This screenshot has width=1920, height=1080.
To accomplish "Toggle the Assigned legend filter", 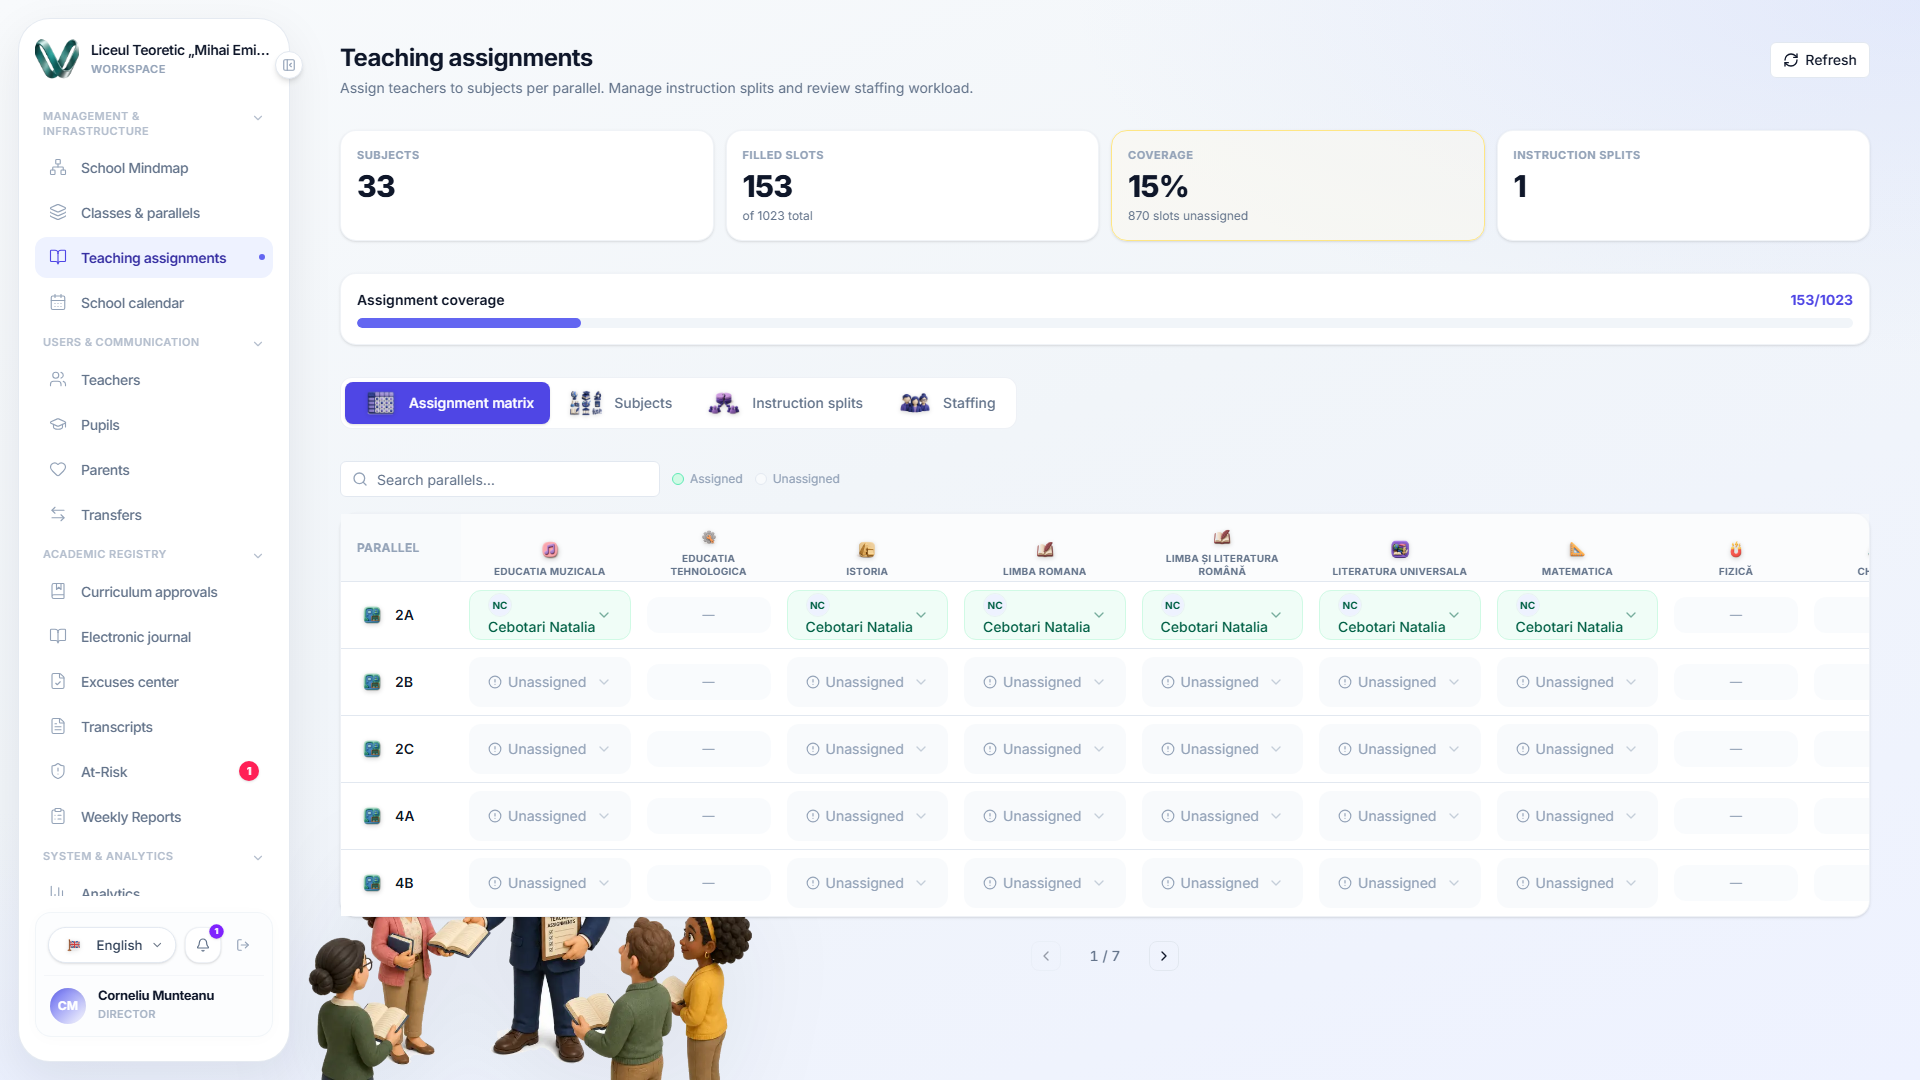I will 707,479.
